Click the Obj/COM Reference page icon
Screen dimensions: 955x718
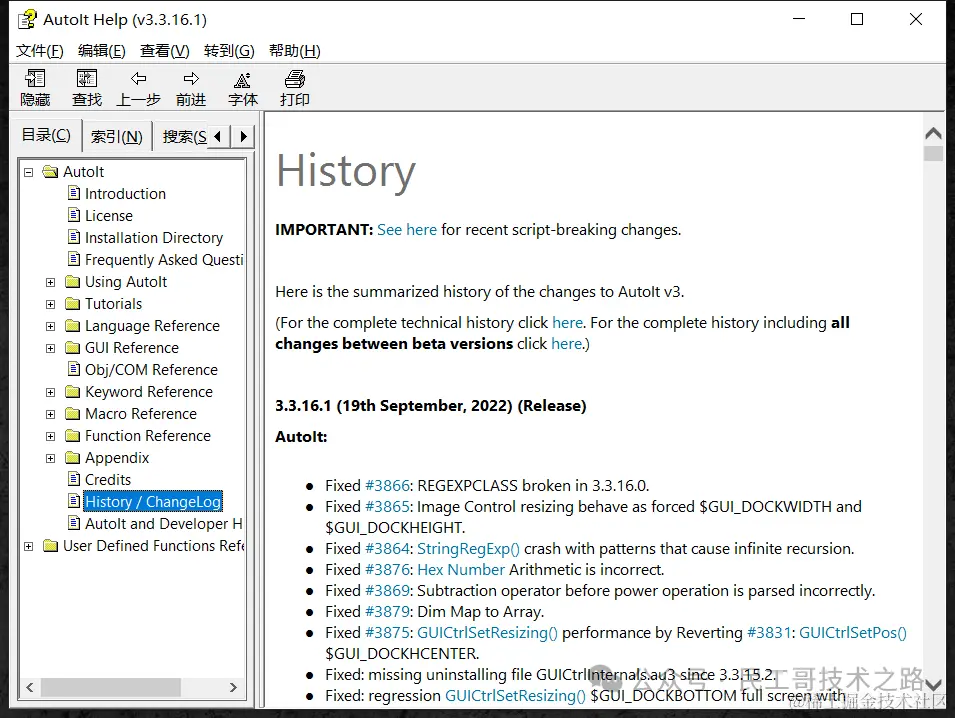click(x=74, y=369)
